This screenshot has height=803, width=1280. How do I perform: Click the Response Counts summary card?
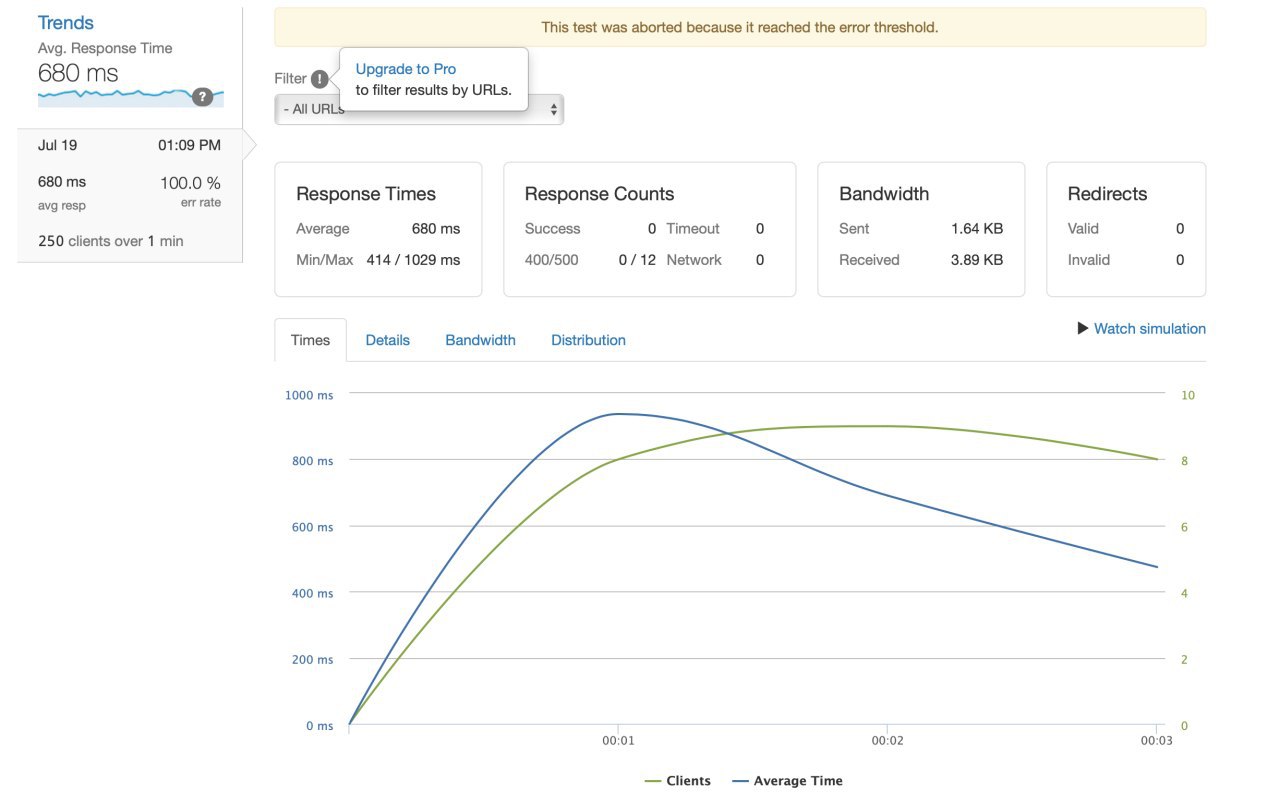[x=649, y=229]
